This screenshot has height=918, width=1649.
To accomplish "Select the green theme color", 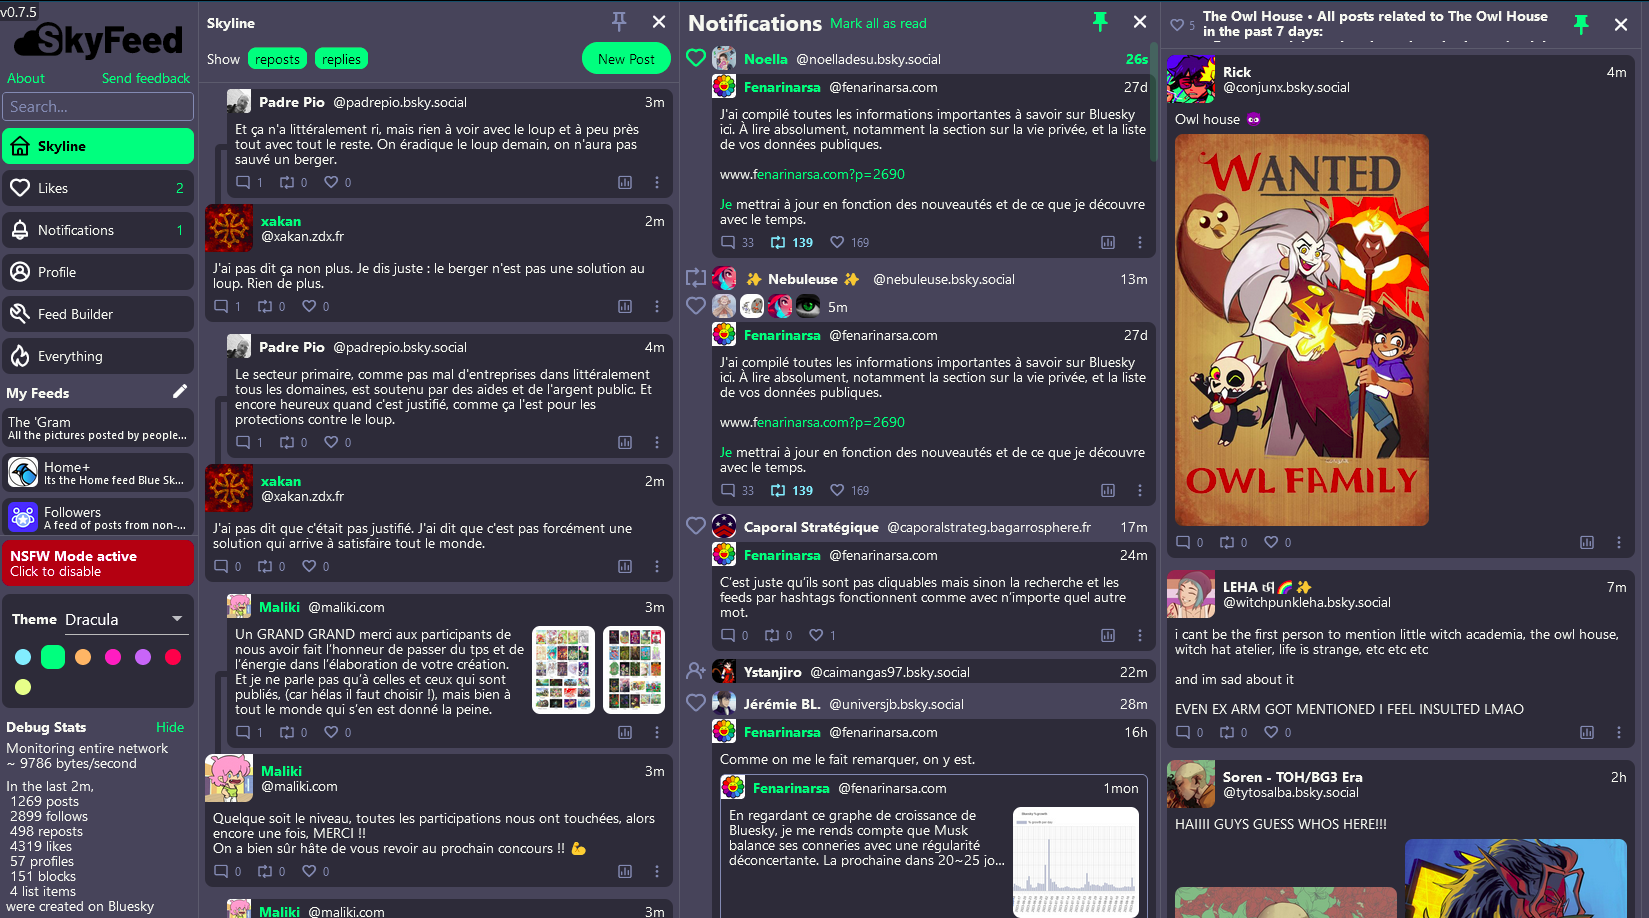I will [x=53, y=657].
